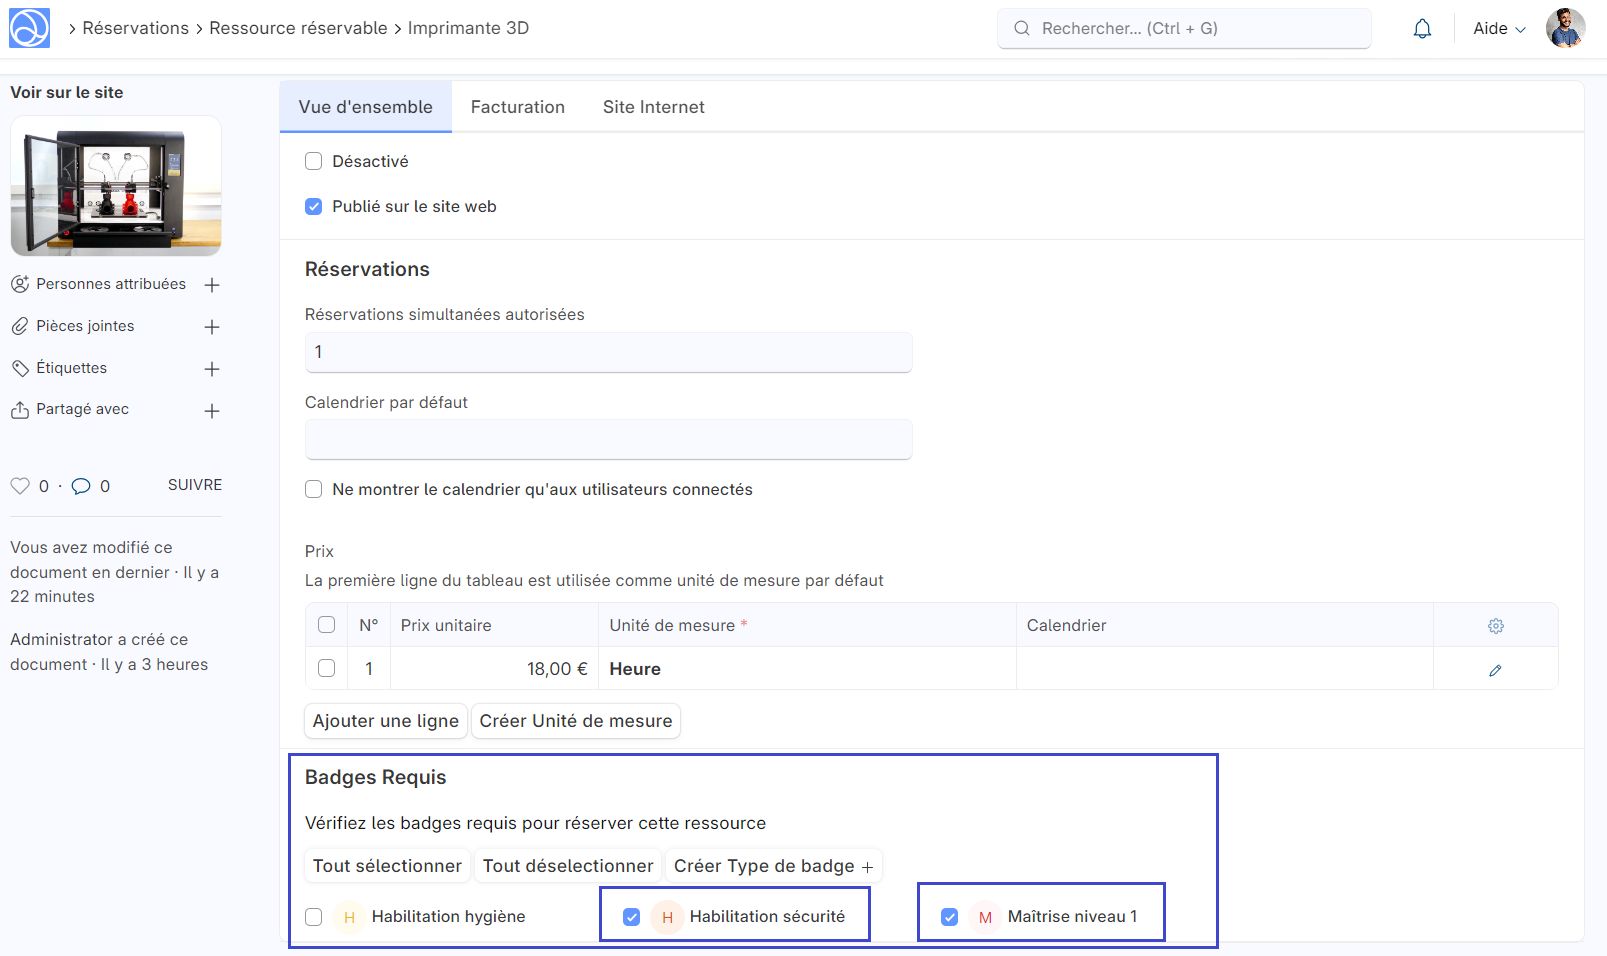Click the 3D printer thumbnail image

(116, 186)
